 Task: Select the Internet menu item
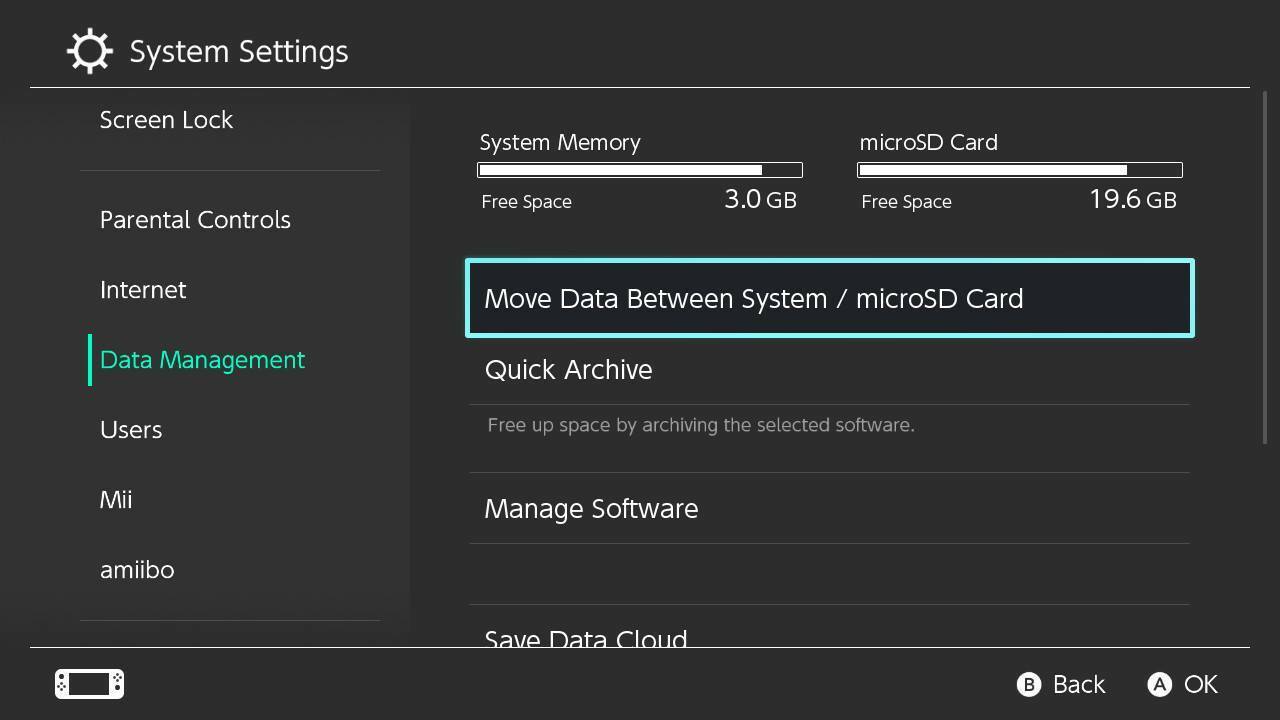[143, 290]
